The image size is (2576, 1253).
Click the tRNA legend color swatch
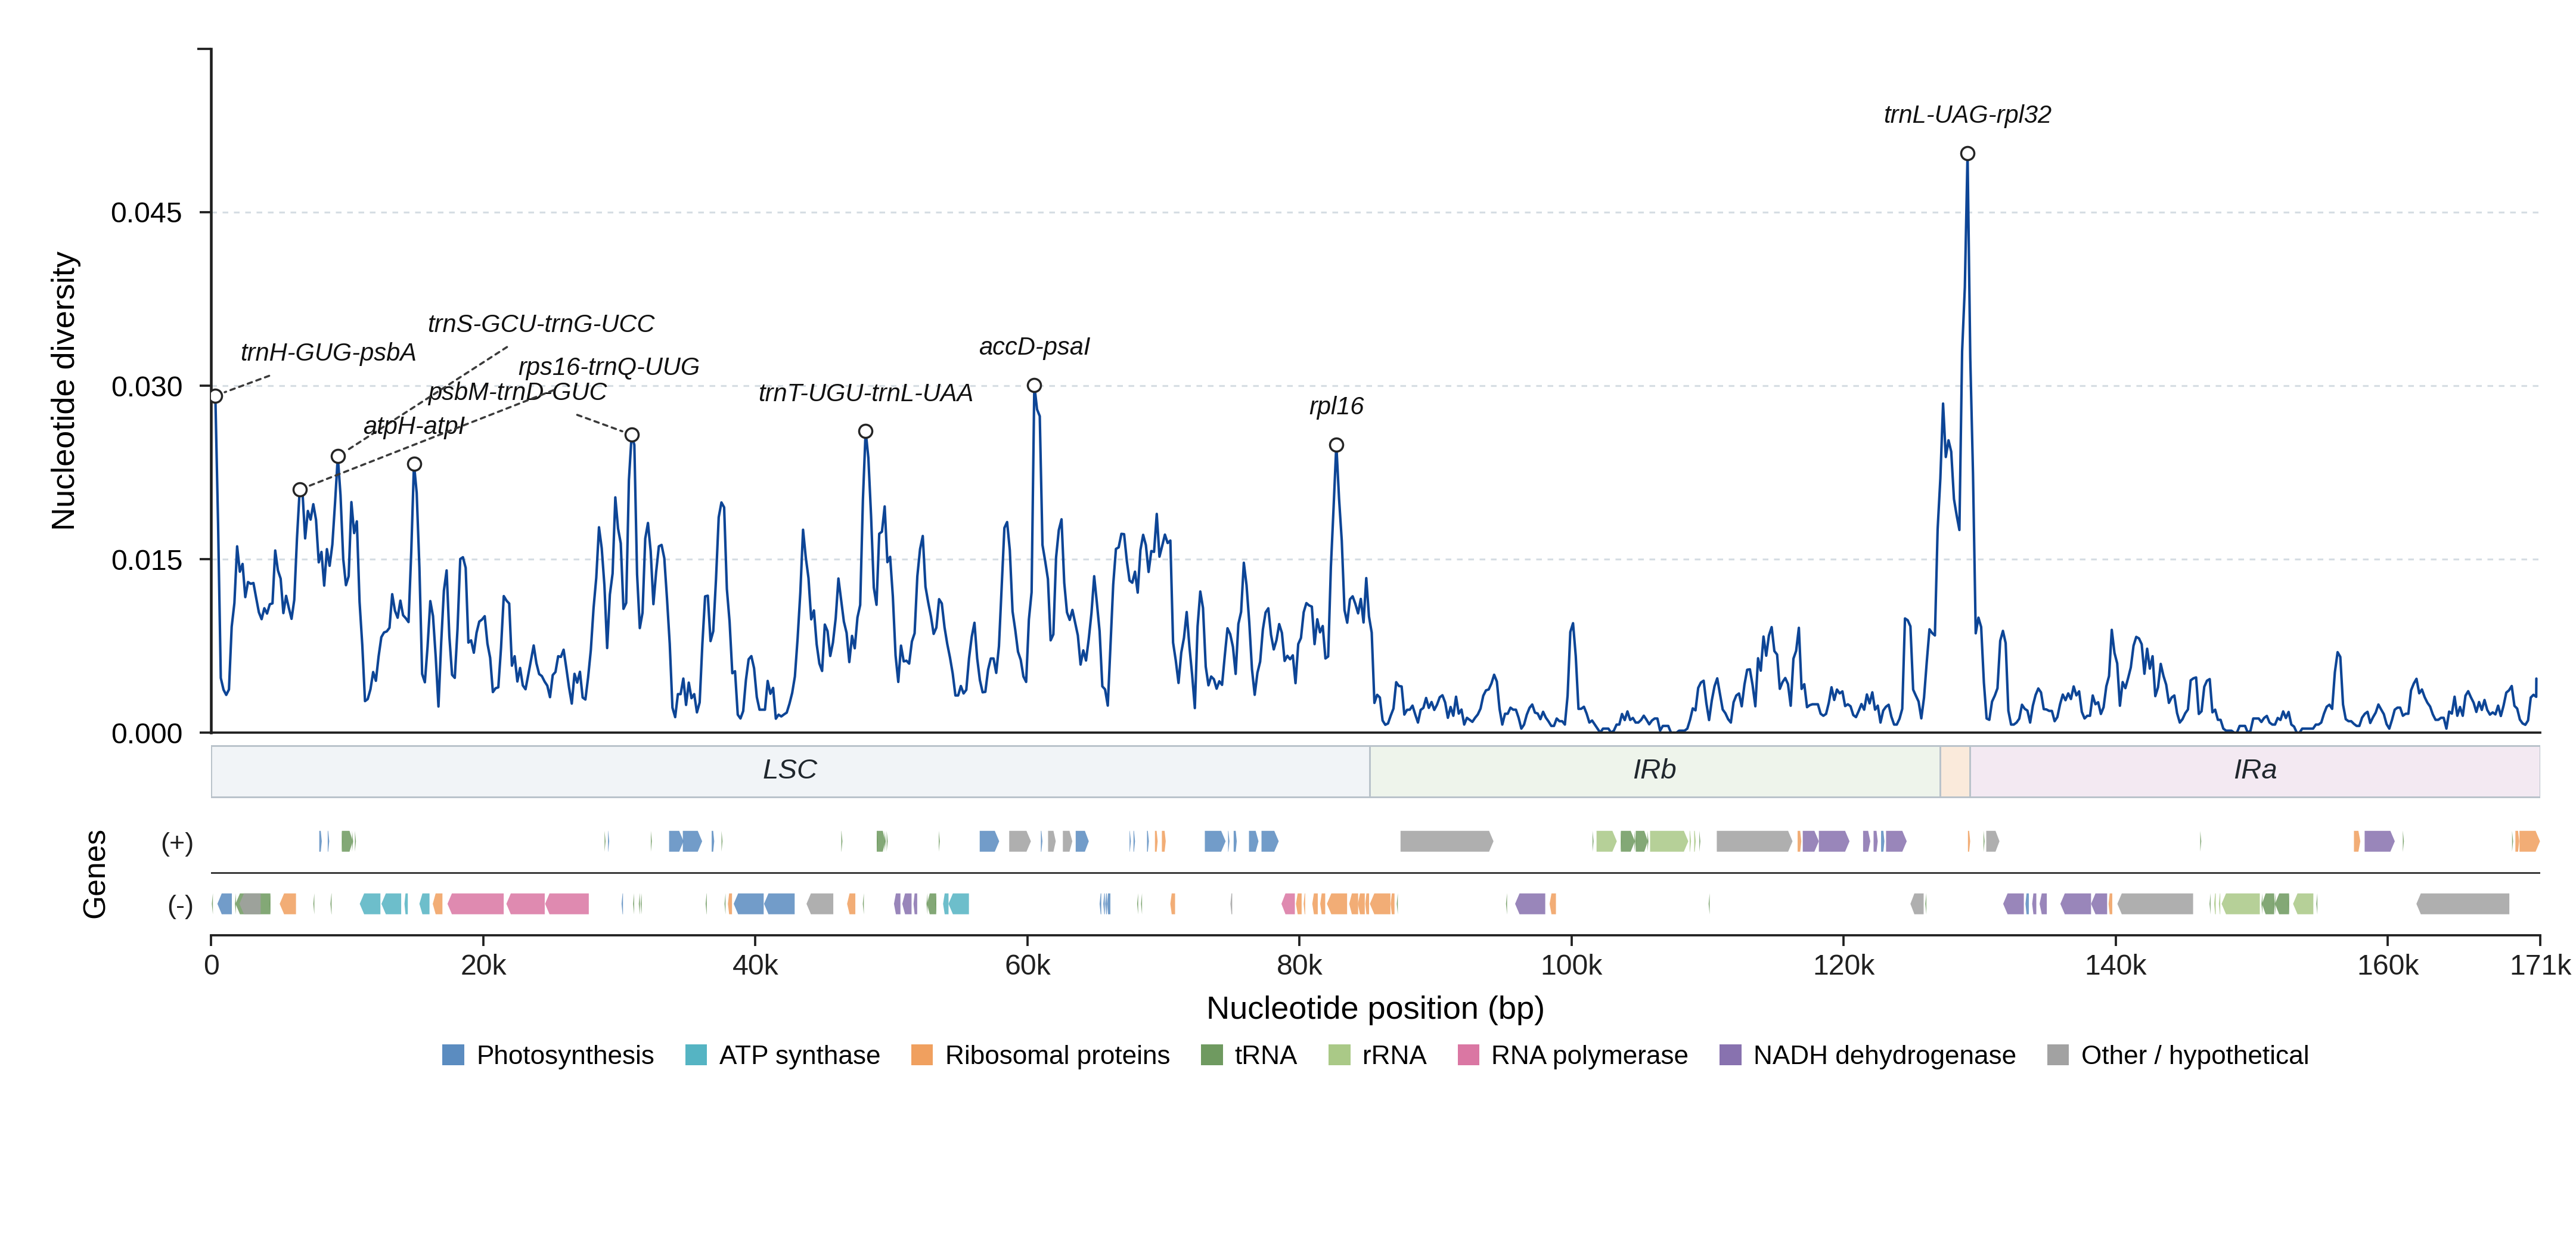[x=1212, y=1055]
